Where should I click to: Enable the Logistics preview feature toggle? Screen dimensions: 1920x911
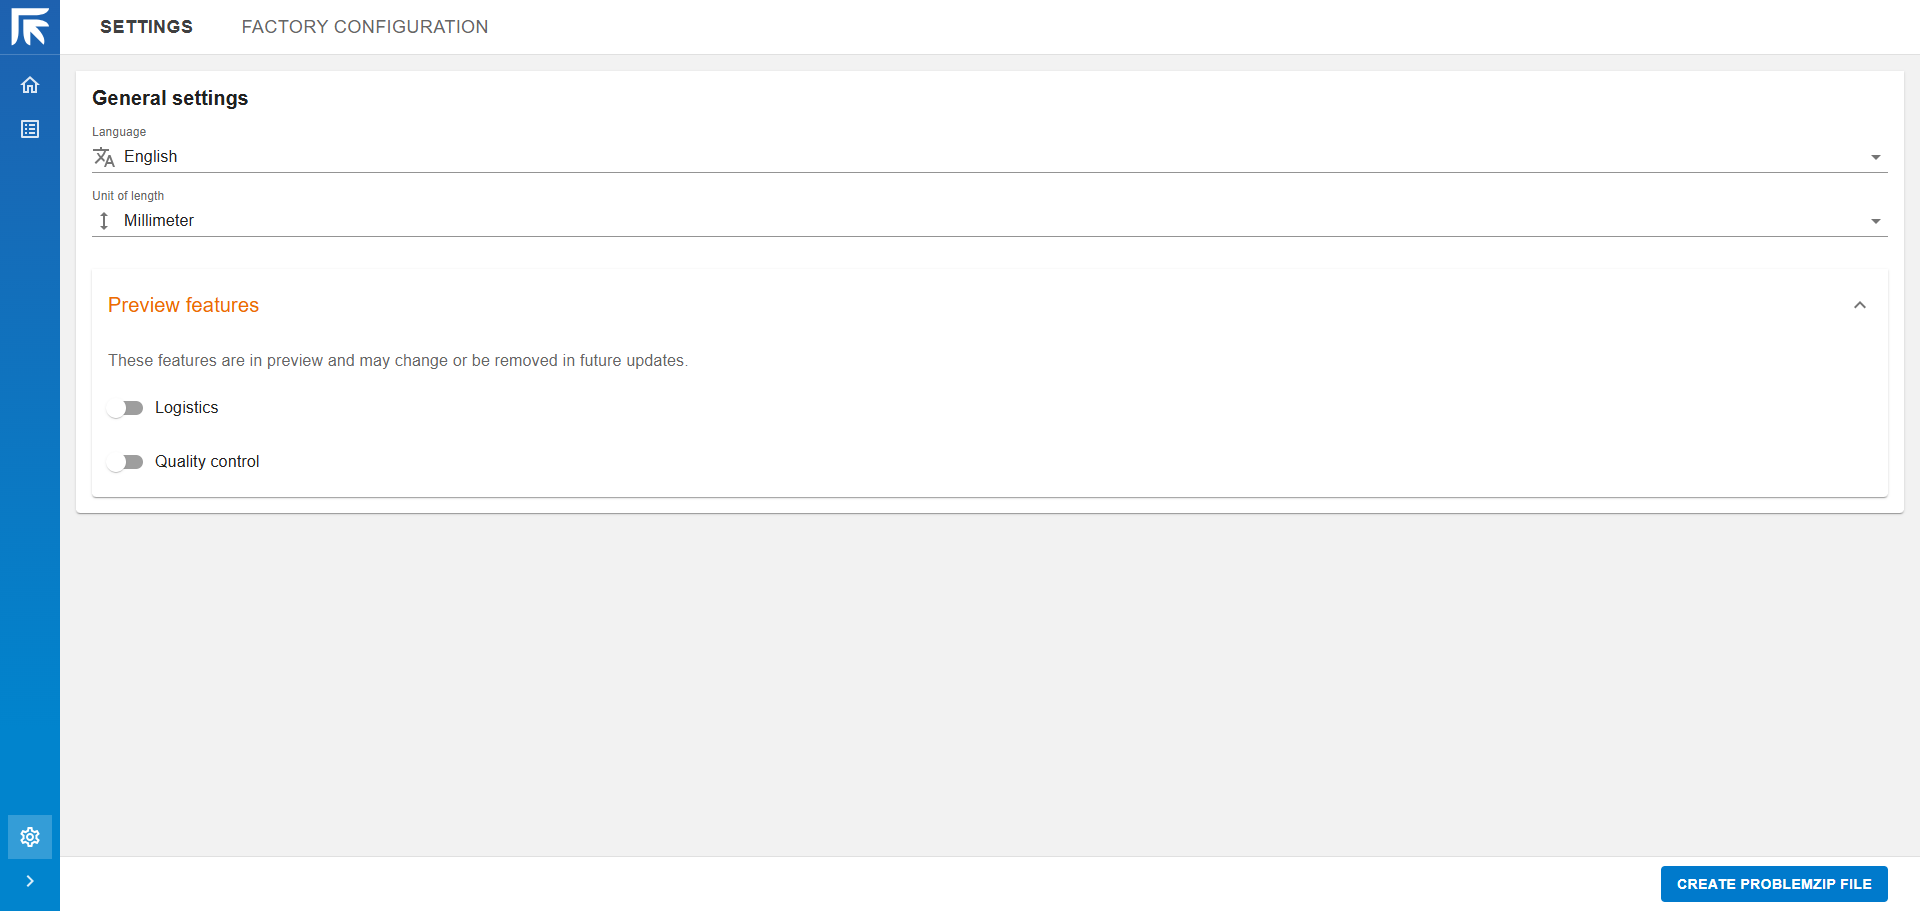click(x=125, y=408)
